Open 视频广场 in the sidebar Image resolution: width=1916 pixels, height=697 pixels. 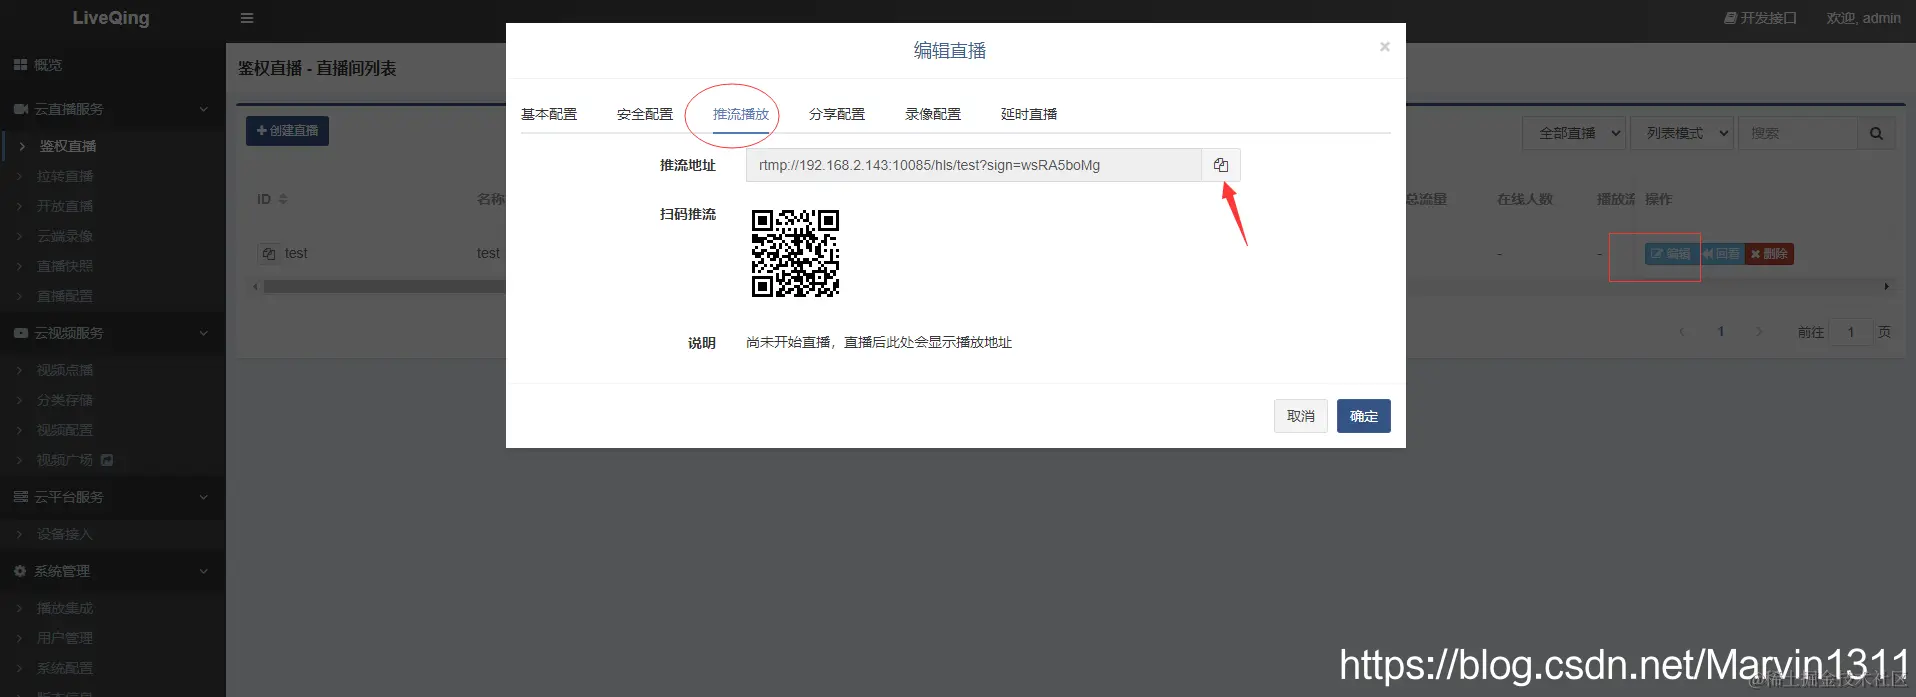coord(113,460)
